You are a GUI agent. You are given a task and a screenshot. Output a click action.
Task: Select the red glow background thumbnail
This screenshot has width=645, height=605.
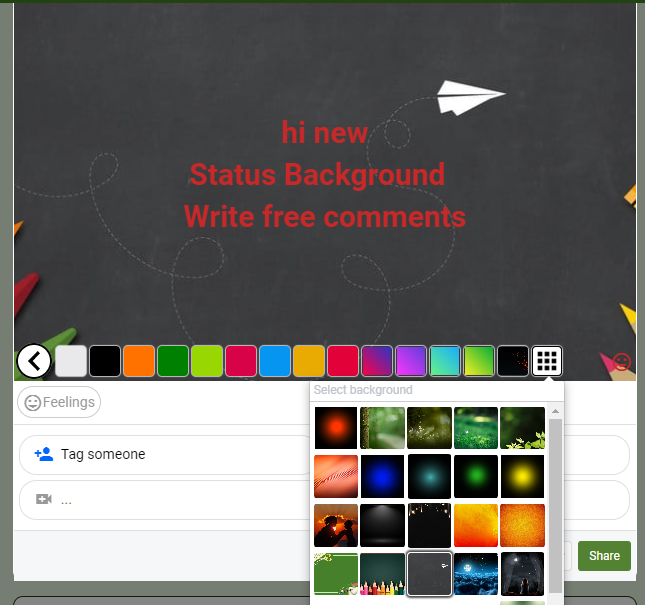[336, 428]
